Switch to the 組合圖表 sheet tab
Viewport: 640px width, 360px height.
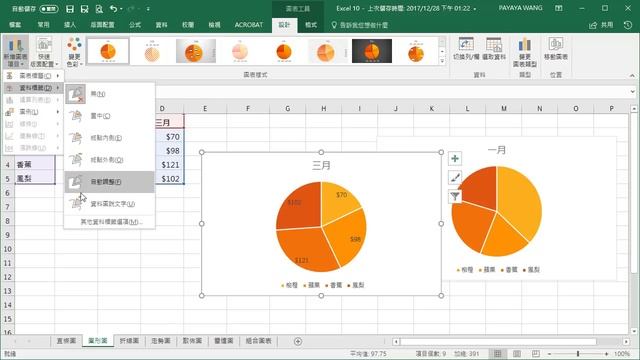coord(258,341)
